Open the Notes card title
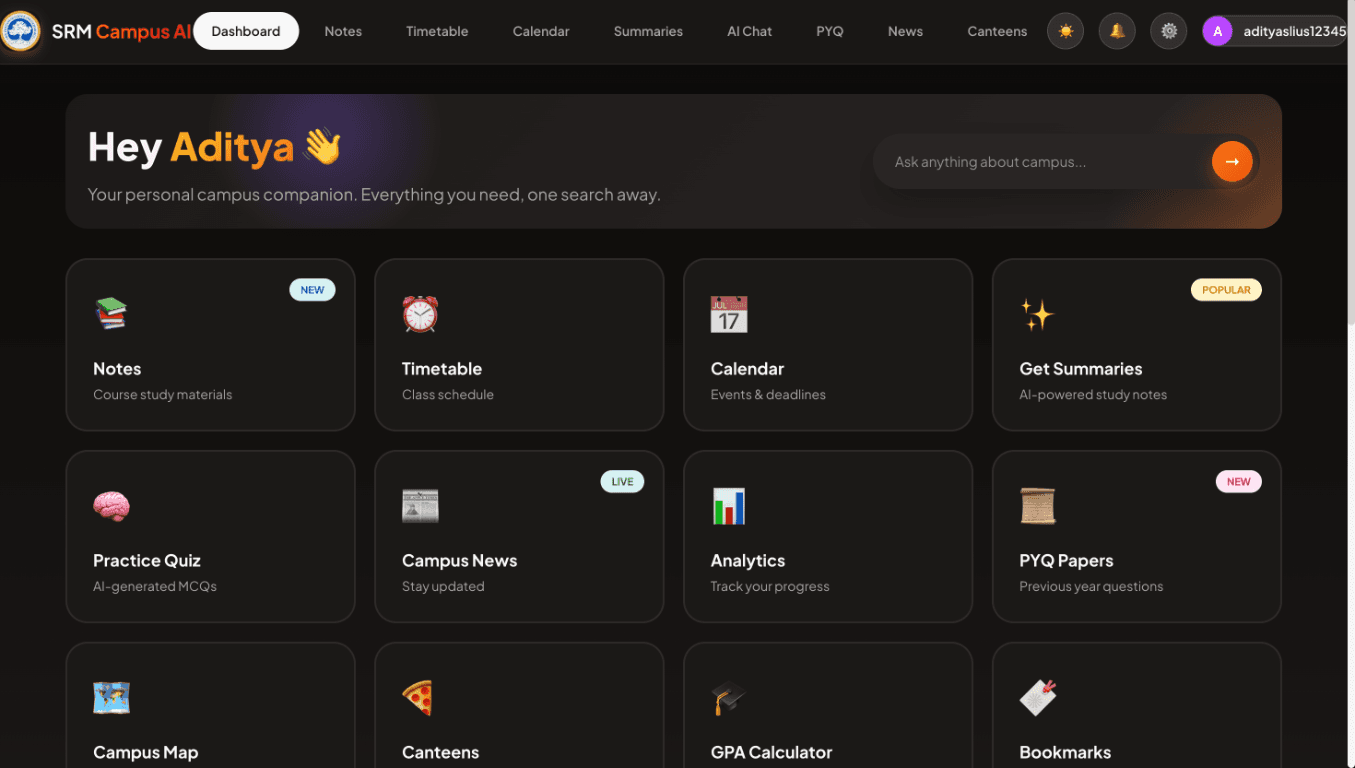The height and width of the screenshot is (768, 1355). pyautogui.click(x=117, y=369)
